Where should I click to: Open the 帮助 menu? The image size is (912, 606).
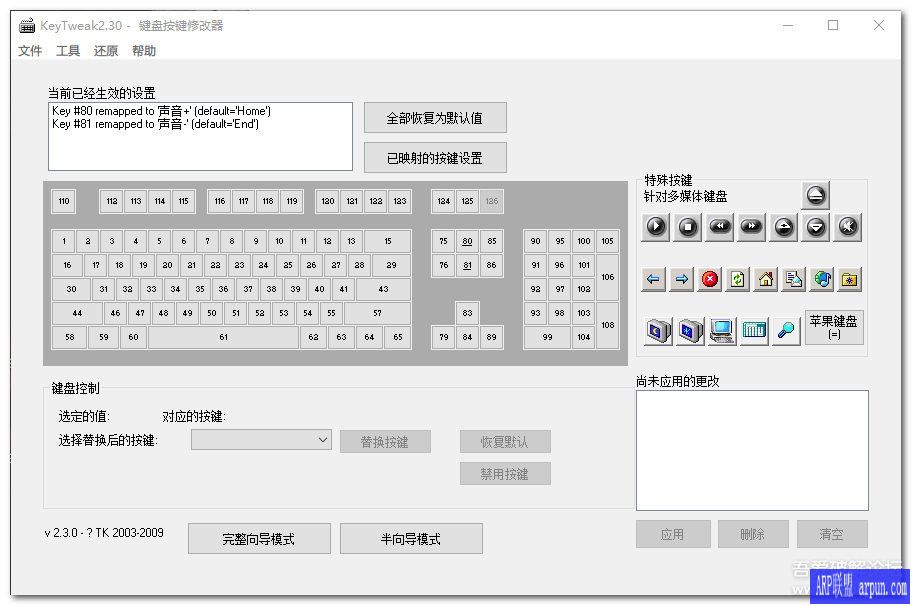coord(142,51)
